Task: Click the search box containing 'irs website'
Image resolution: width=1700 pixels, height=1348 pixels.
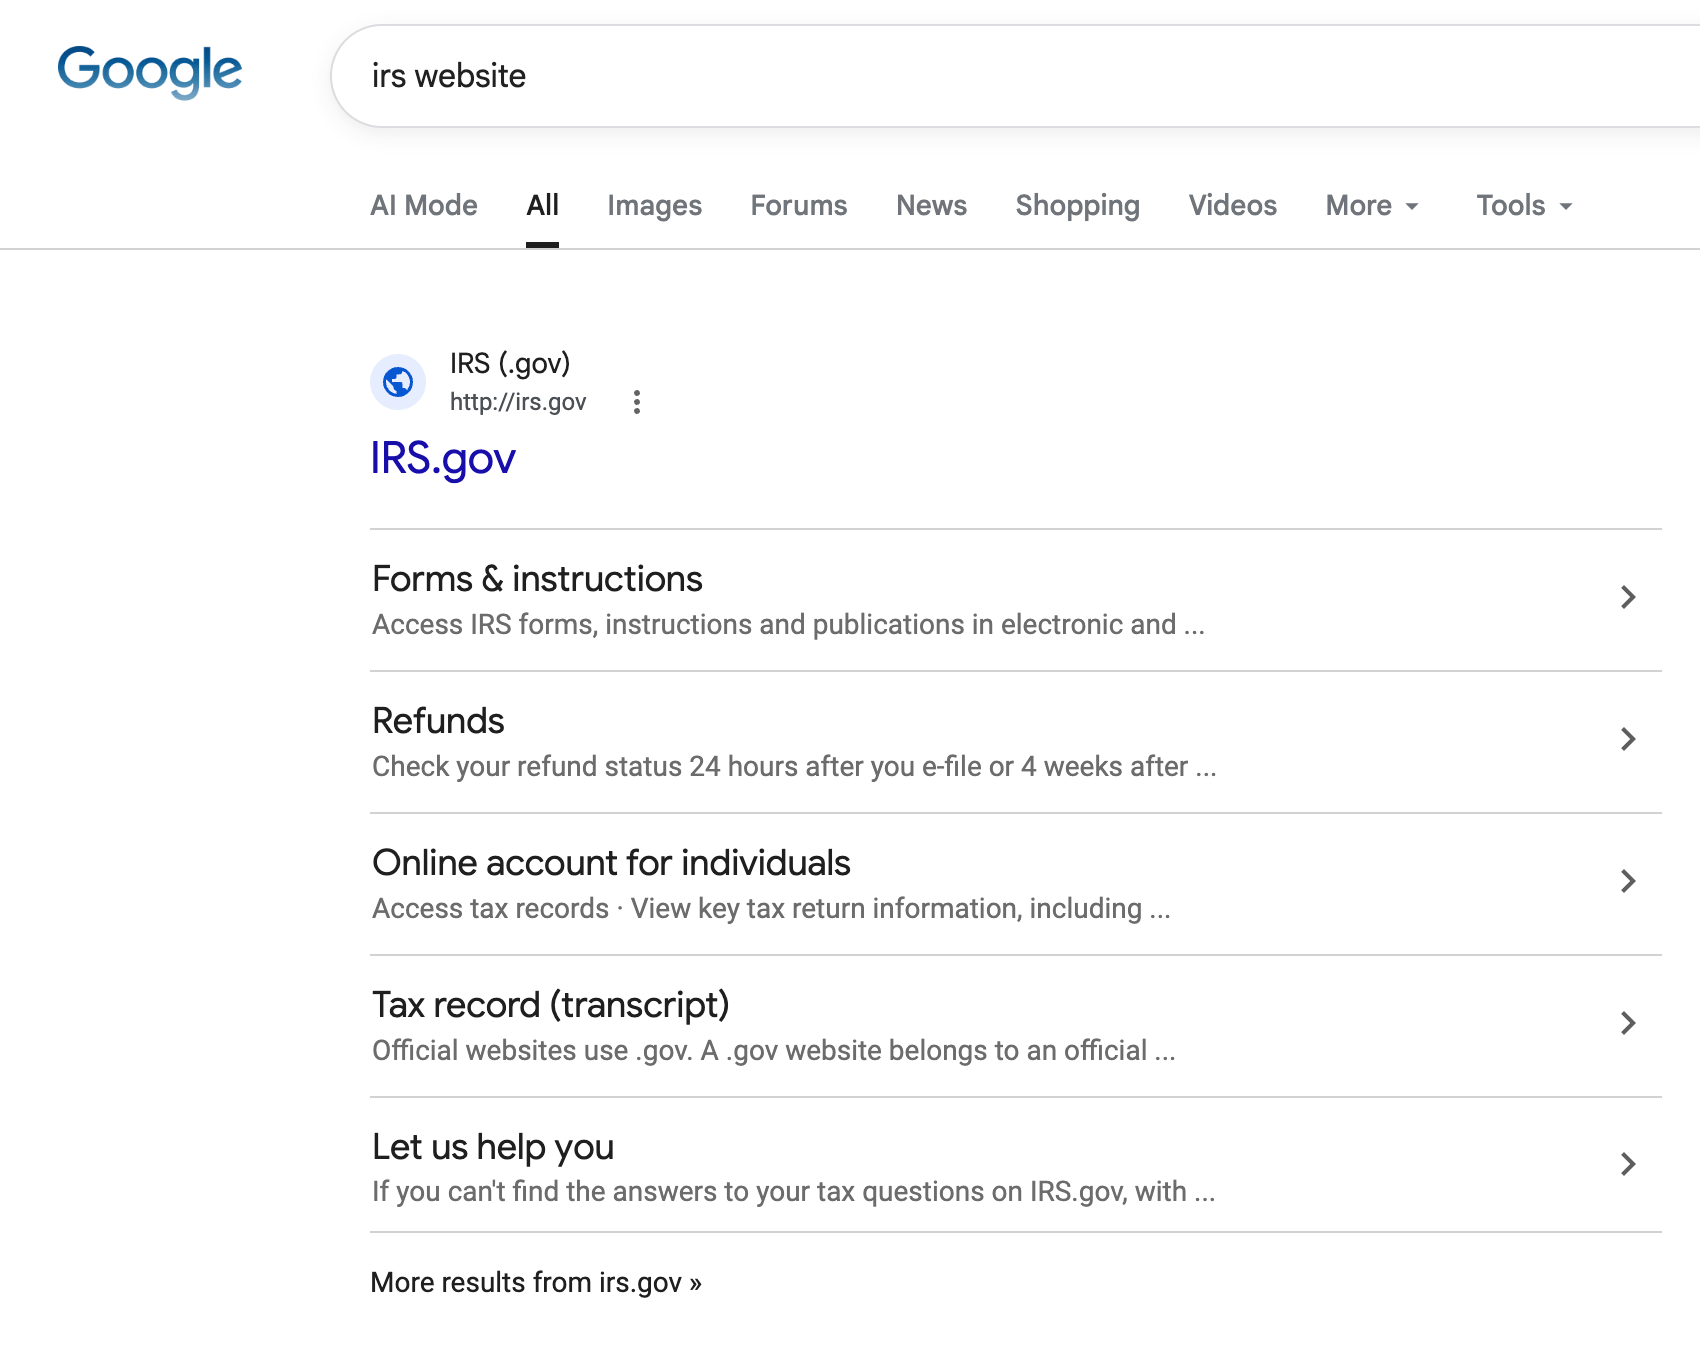Action: point(1015,76)
